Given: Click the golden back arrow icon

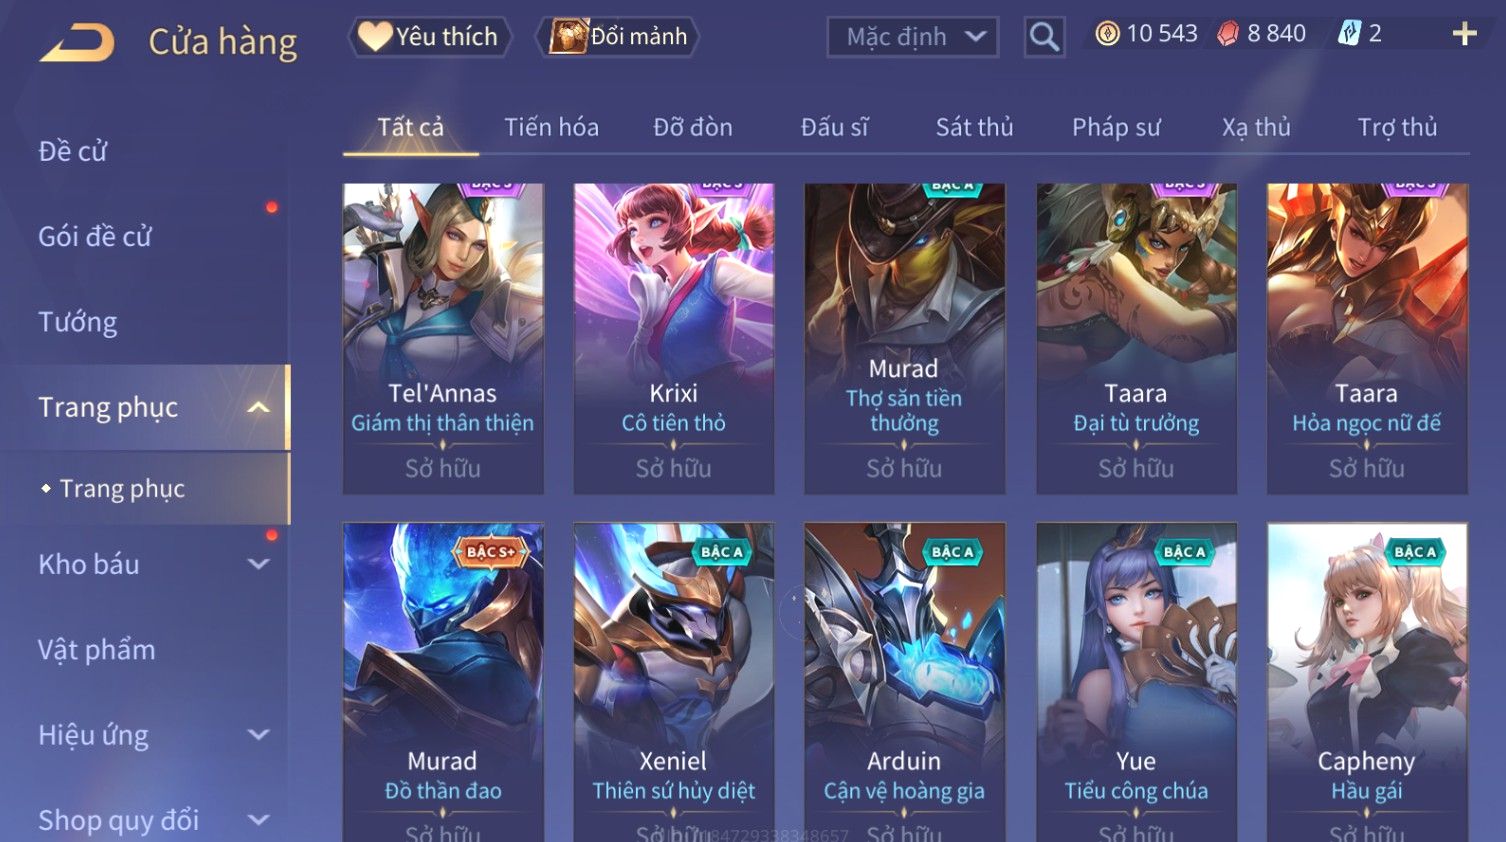Looking at the screenshot, I should pyautogui.click(x=77, y=42).
